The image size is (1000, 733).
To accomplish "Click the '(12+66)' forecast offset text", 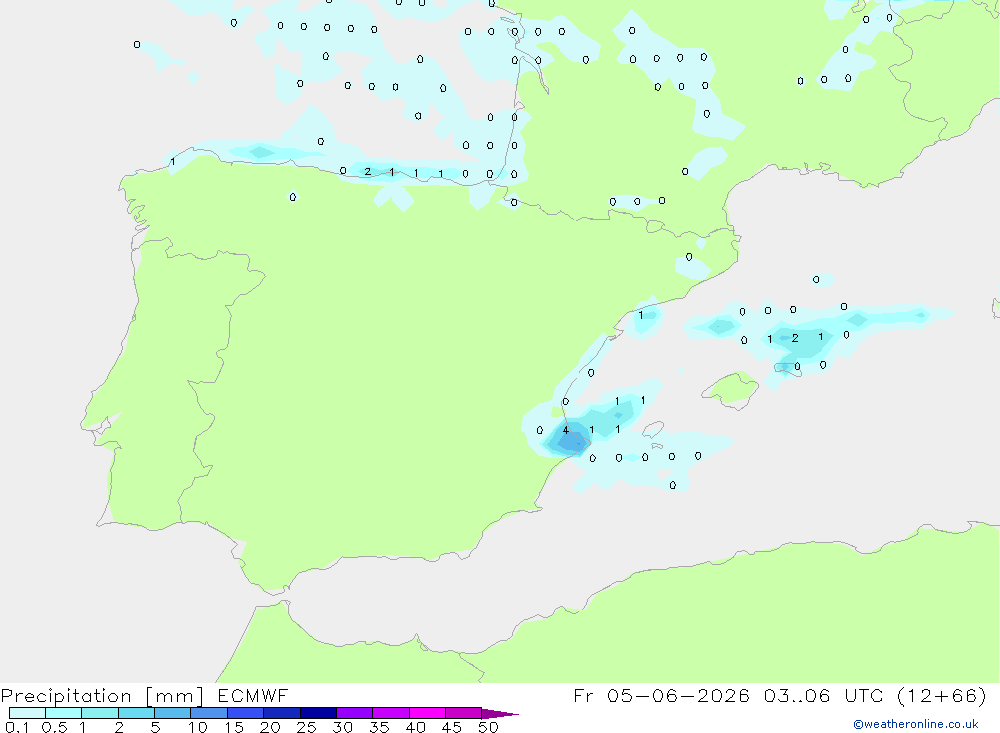I will pyautogui.click(x=941, y=696).
